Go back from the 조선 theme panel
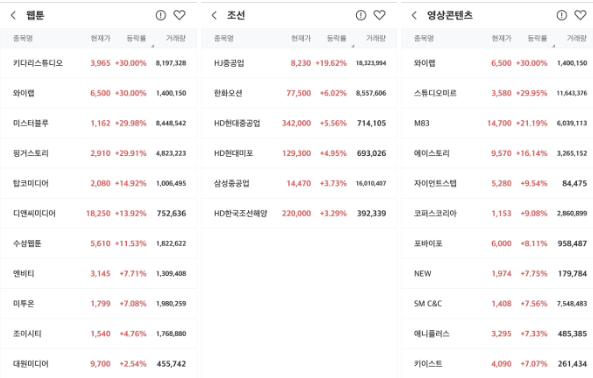593x378 pixels. coord(214,15)
